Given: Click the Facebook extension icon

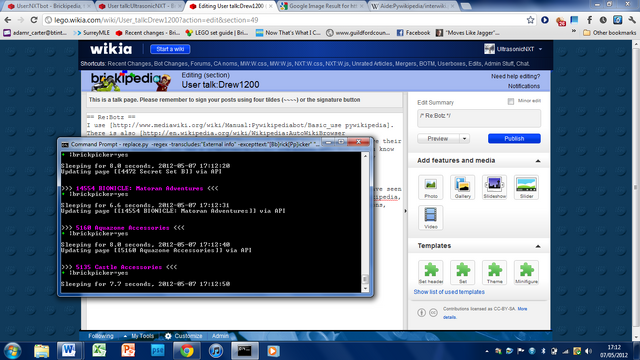Looking at the screenshot, I should (x=589, y=20).
